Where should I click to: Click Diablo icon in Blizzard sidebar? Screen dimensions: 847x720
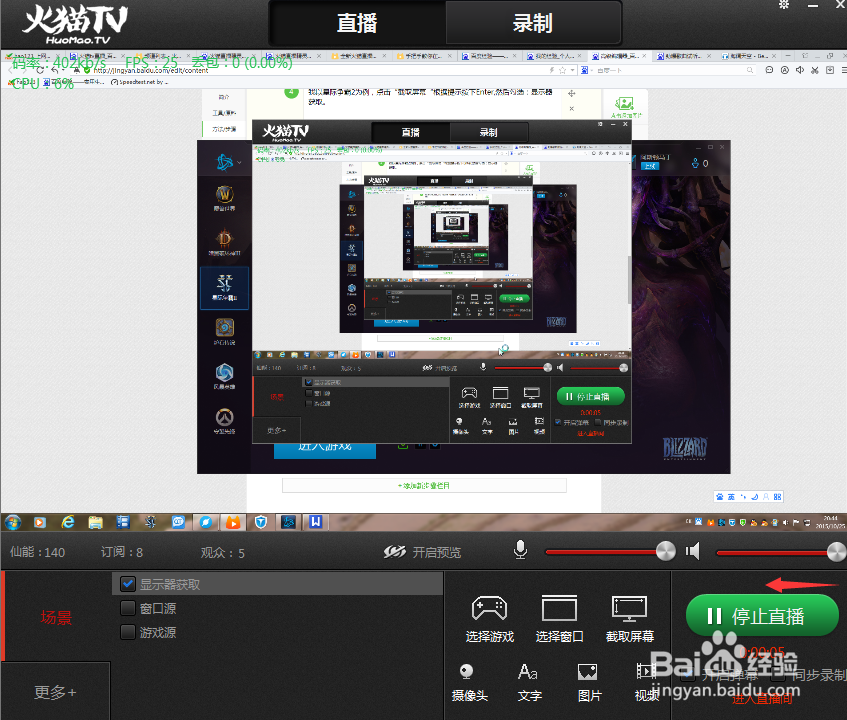pyautogui.click(x=224, y=242)
